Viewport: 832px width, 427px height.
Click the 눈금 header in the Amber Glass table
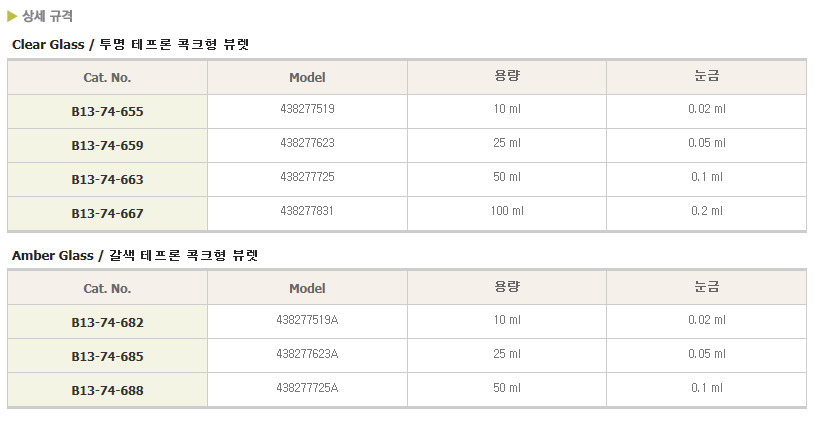pyautogui.click(x=707, y=287)
